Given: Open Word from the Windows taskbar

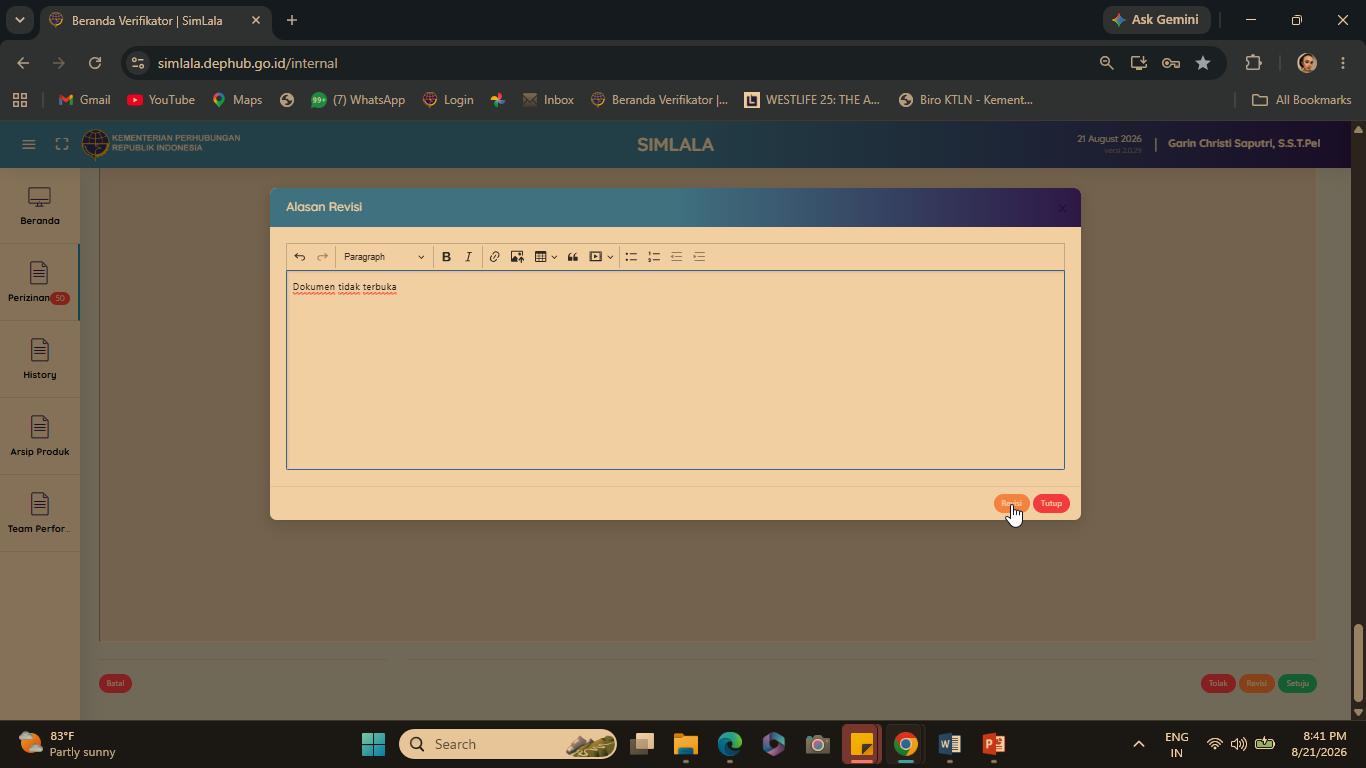Looking at the screenshot, I should tap(949, 744).
